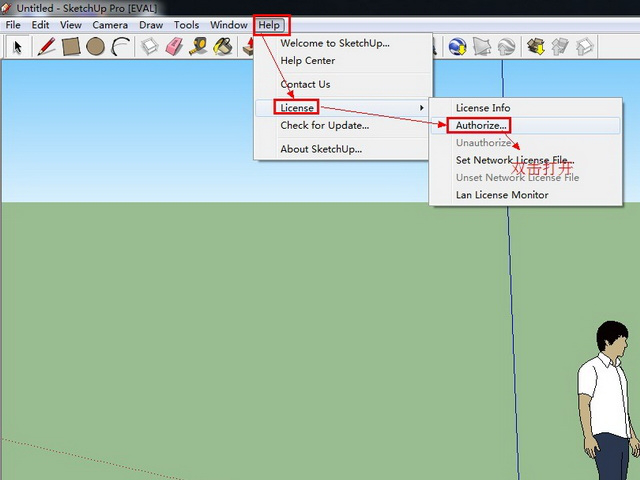This screenshot has width=640, height=499.
Task: Activate the Arc tool
Action: pyautogui.click(x=120, y=47)
